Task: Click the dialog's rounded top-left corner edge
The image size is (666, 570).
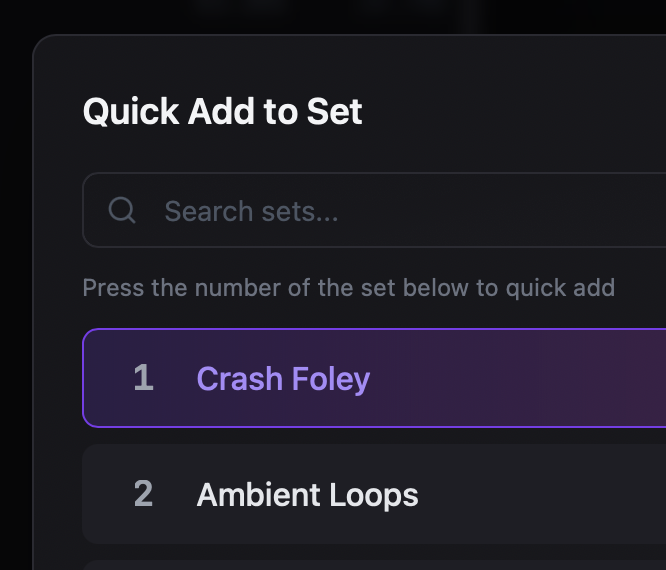Action: 38,41
